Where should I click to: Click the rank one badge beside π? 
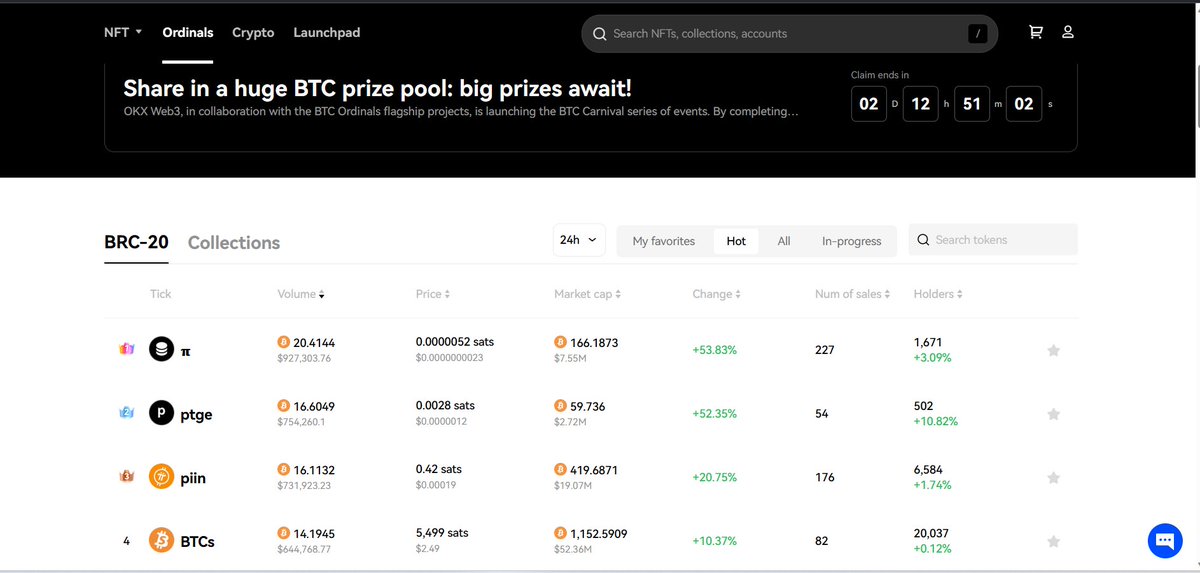tap(126, 349)
